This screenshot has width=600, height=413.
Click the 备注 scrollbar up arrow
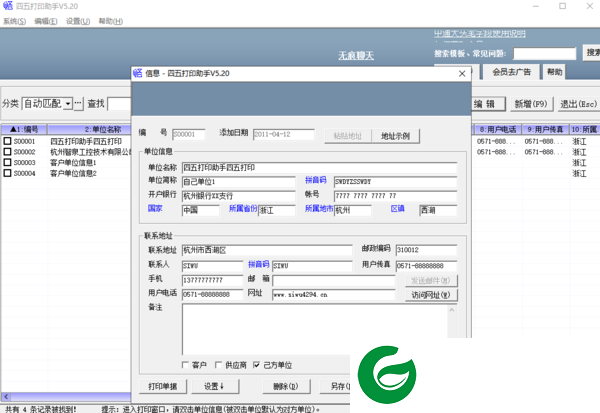click(x=452, y=310)
